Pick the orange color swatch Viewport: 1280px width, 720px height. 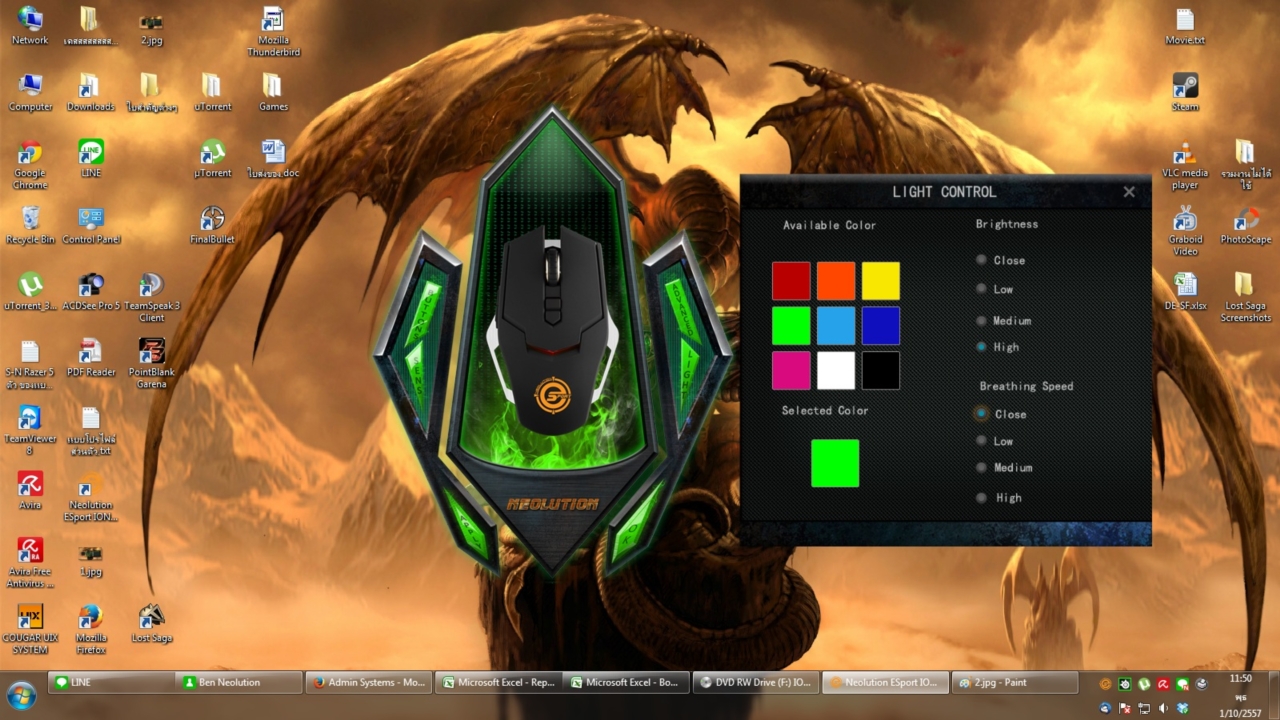(836, 281)
